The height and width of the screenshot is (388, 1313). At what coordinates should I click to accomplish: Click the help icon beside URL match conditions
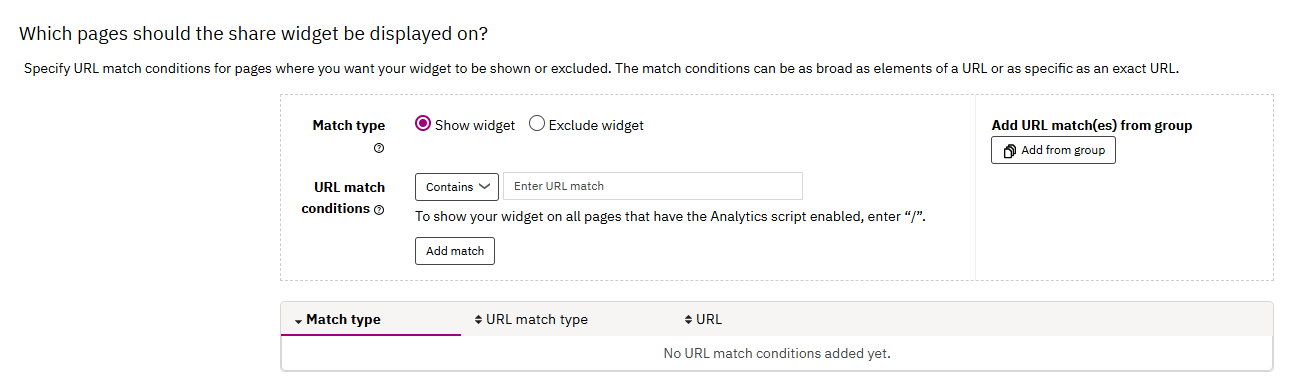[x=379, y=210]
